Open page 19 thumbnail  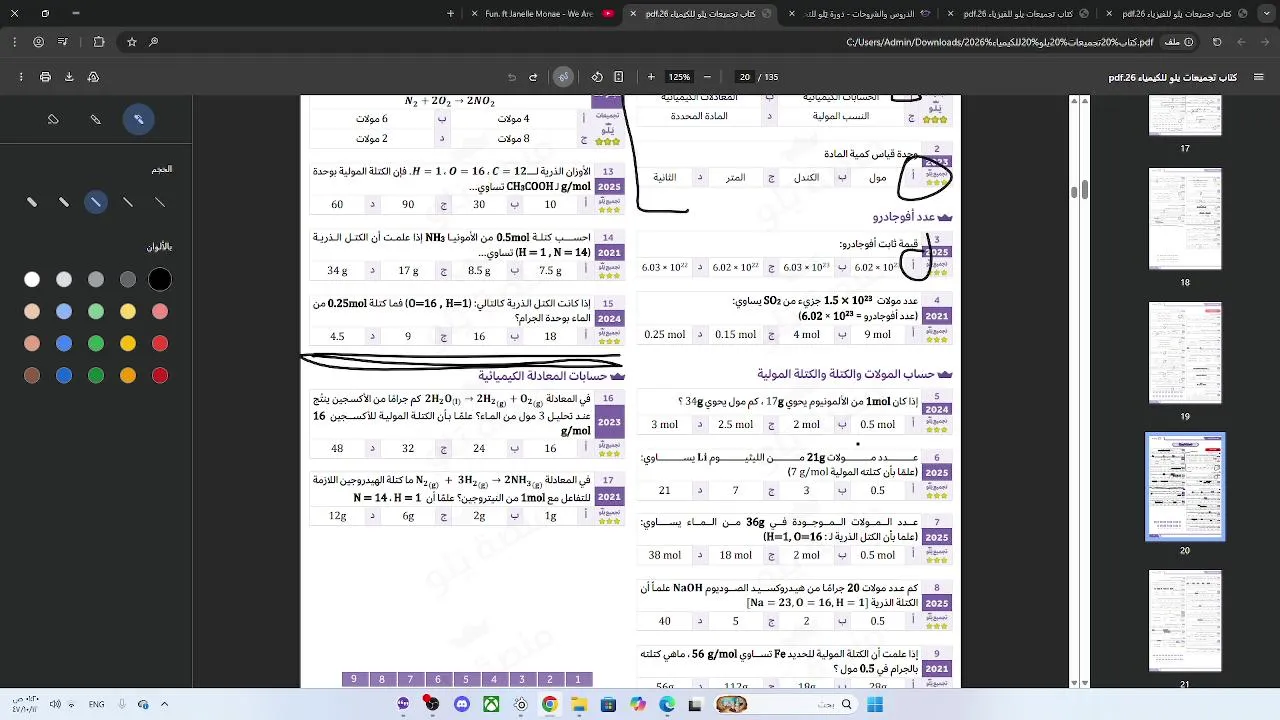1185,353
